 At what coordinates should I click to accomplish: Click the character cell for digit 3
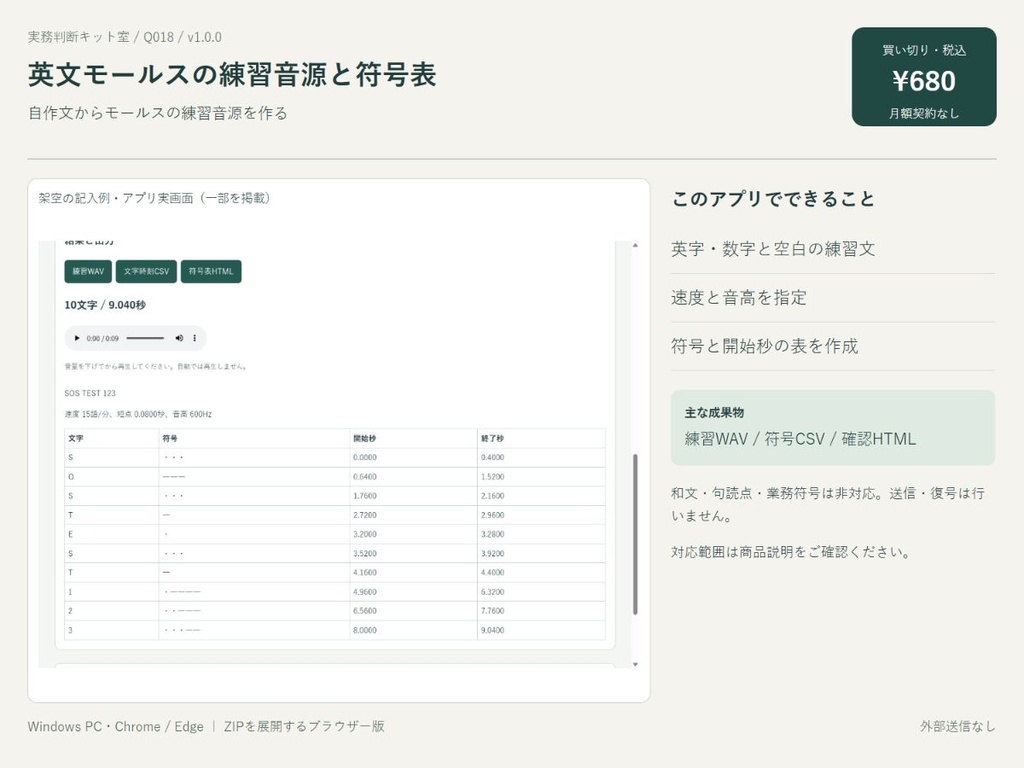coord(112,630)
